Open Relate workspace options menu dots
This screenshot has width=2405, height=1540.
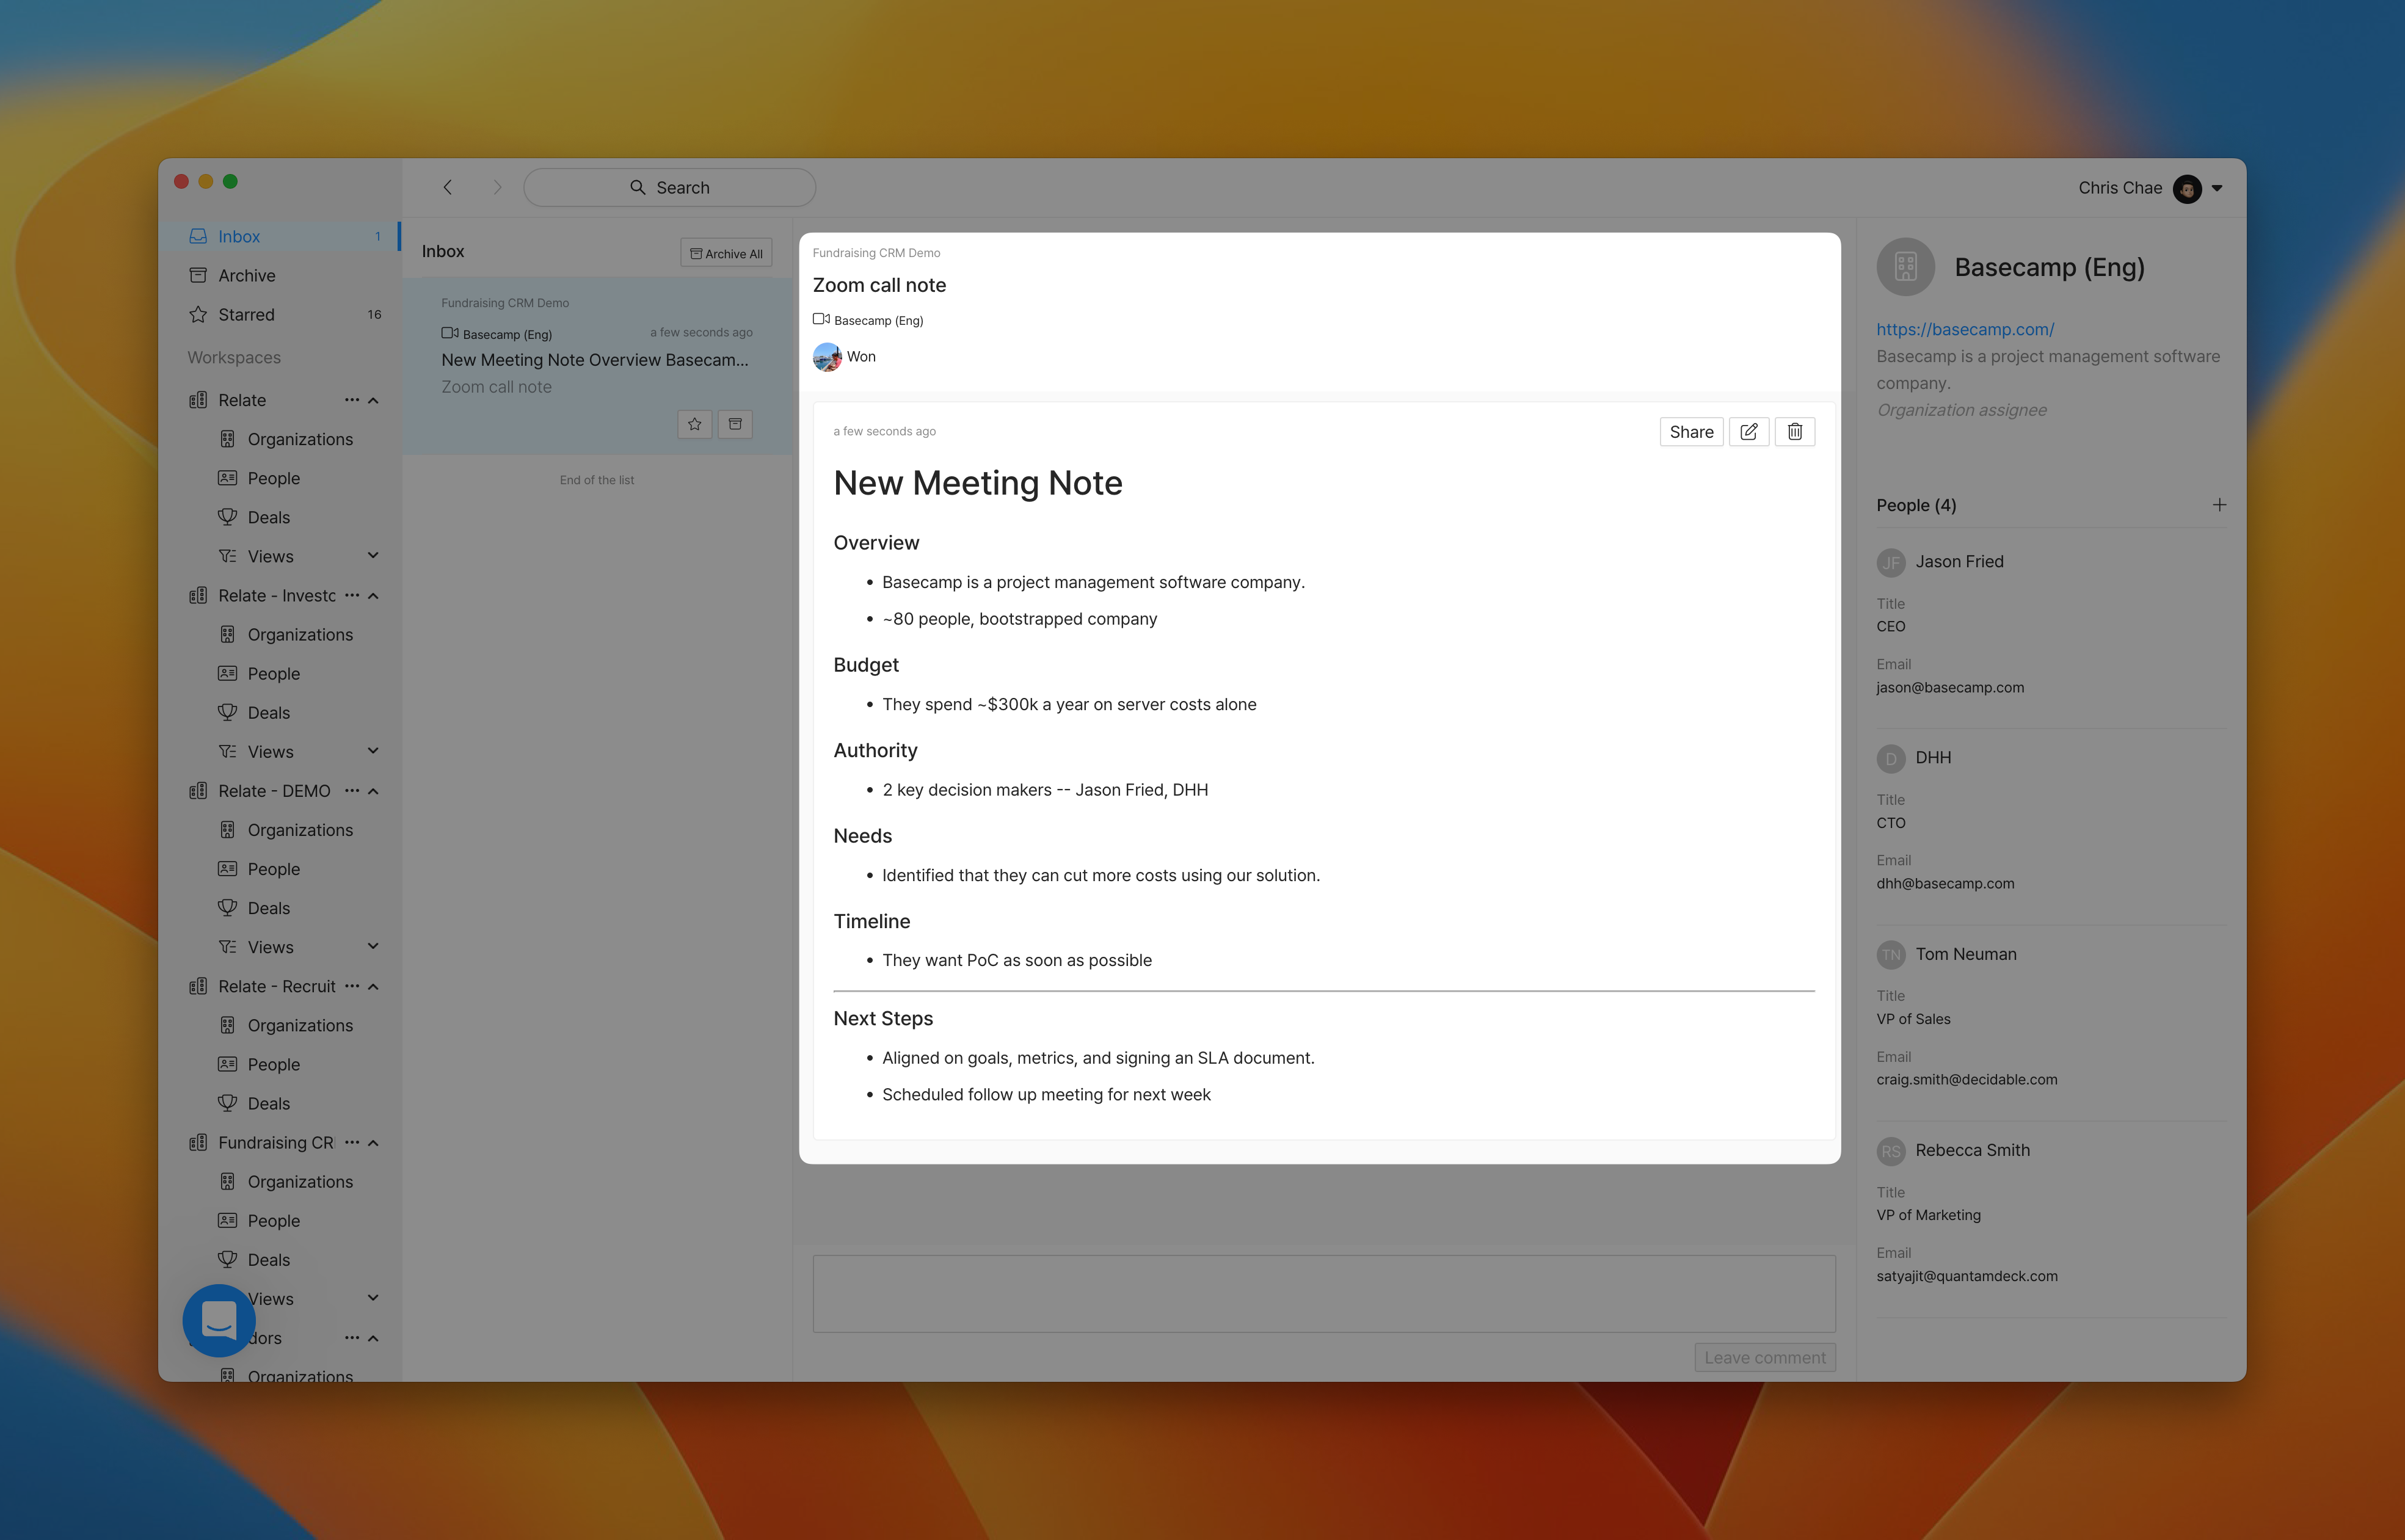[352, 400]
